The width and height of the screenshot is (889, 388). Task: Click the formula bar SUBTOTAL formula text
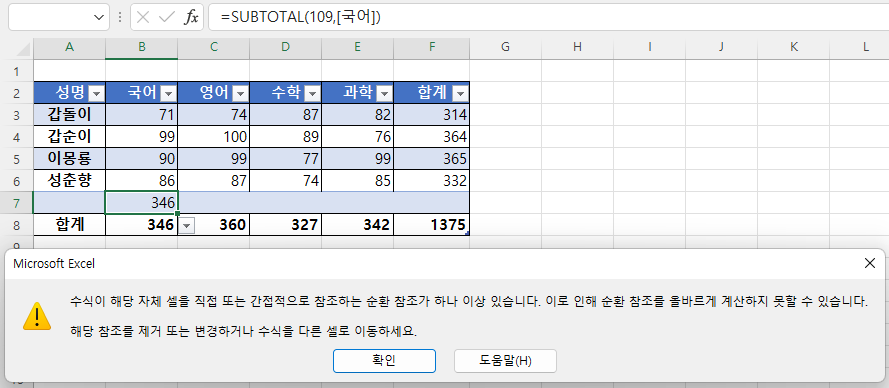pyautogui.click(x=301, y=18)
